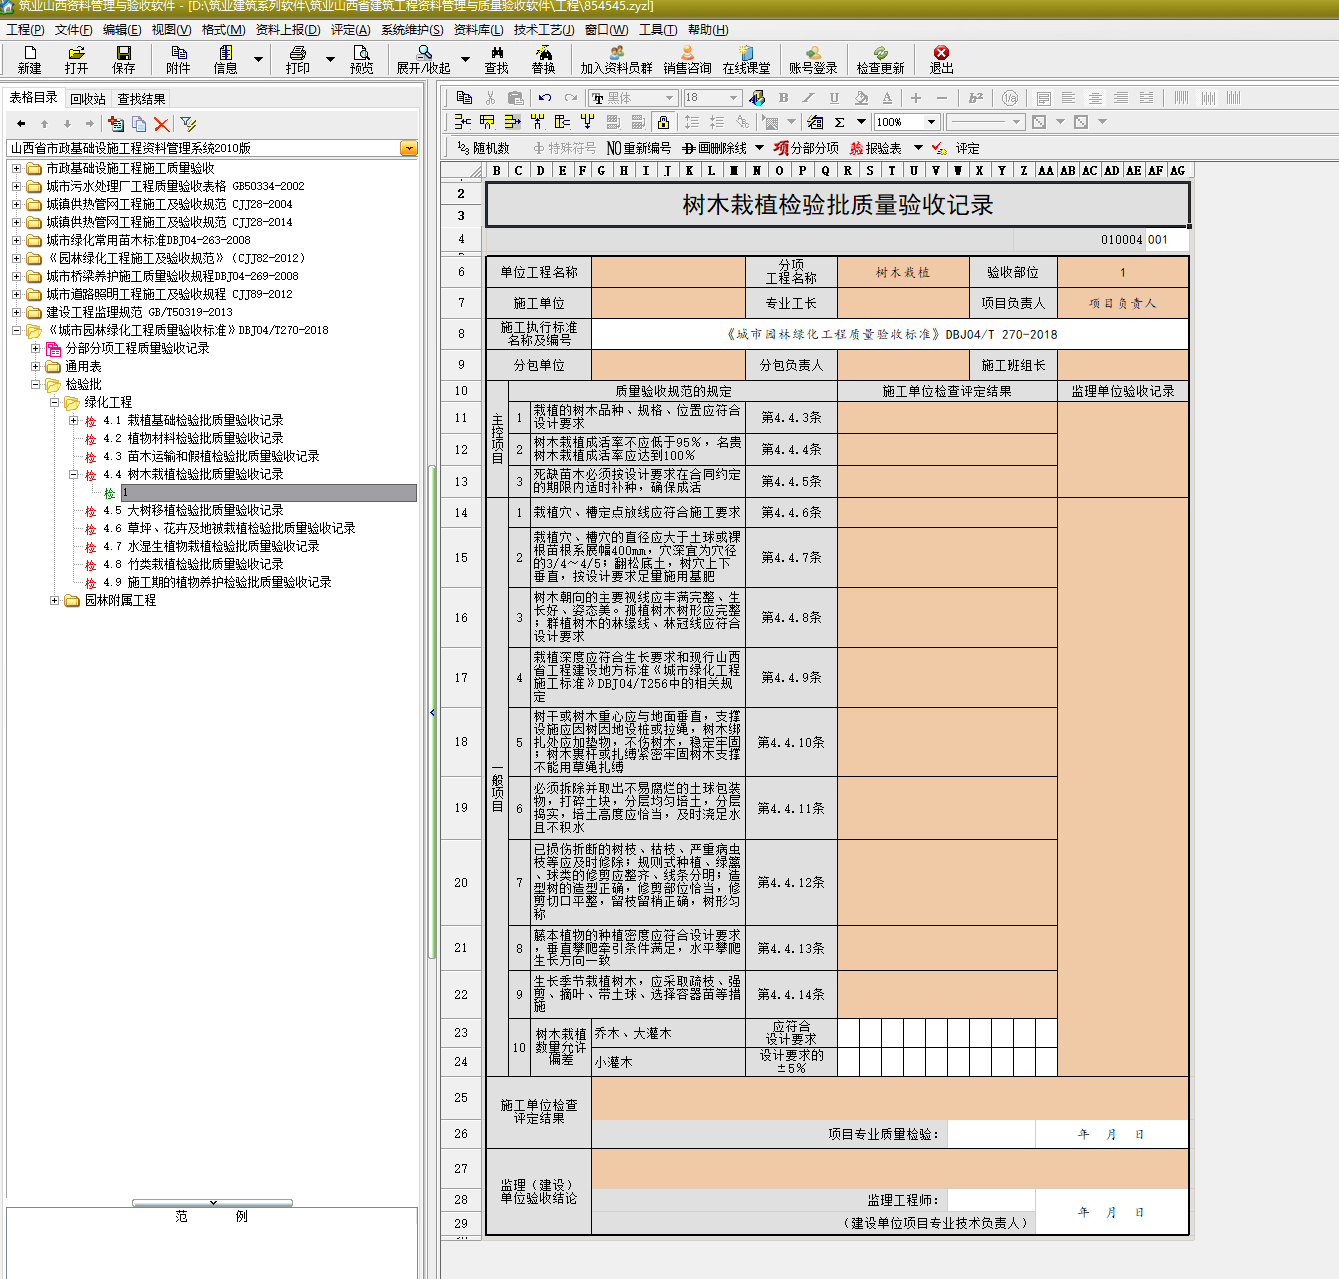Open the zoom 100% dropdown
Screen dimensions: 1339x1279
pos(931,122)
